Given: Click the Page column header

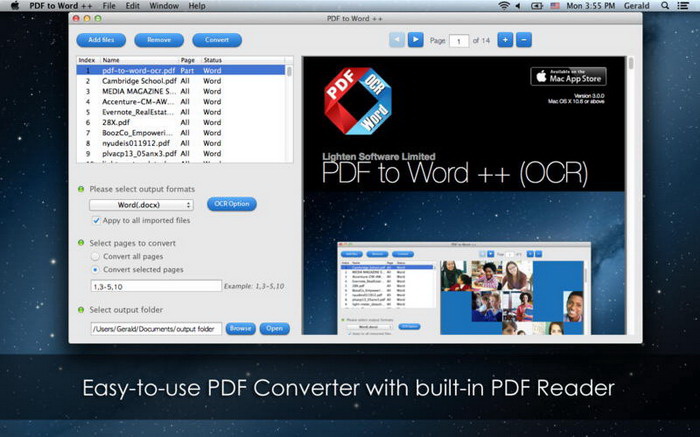Looking at the screenshot, I should [x=189, y=60].
